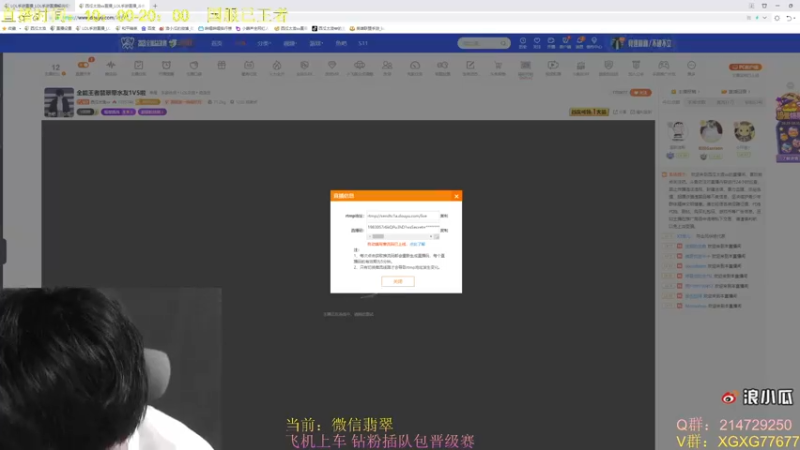
Task: Expand the 游戏 games menu
Action: 316,43
